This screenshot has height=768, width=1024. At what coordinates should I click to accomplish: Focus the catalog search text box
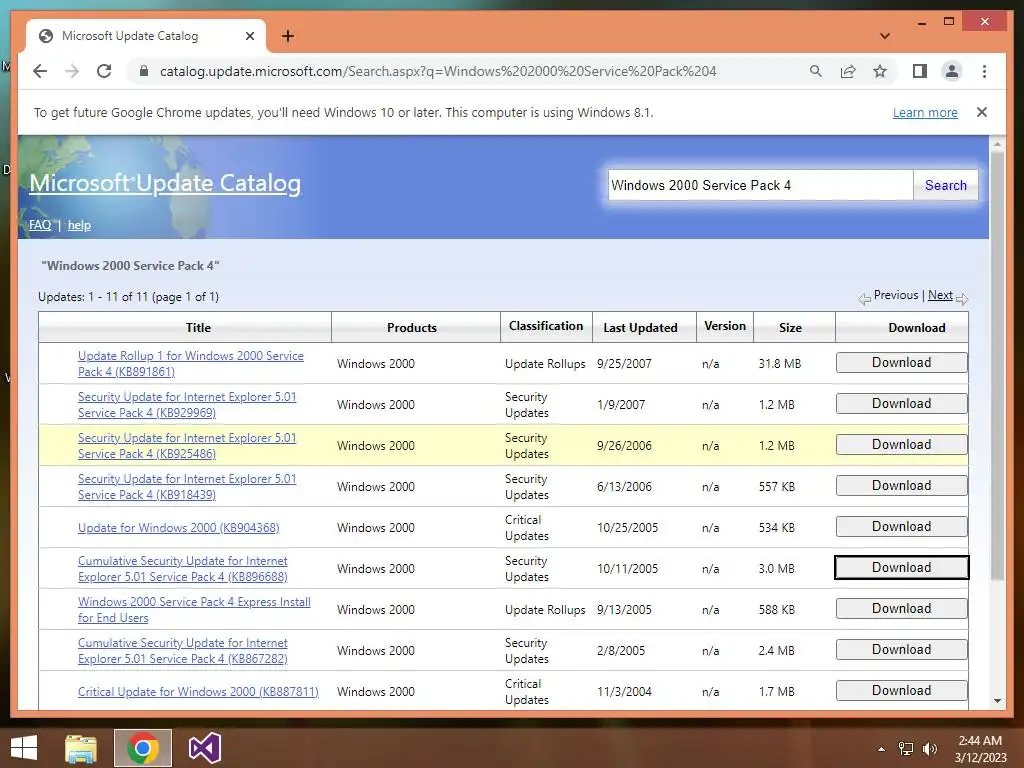pyautogui.click(x=760, y=185)
